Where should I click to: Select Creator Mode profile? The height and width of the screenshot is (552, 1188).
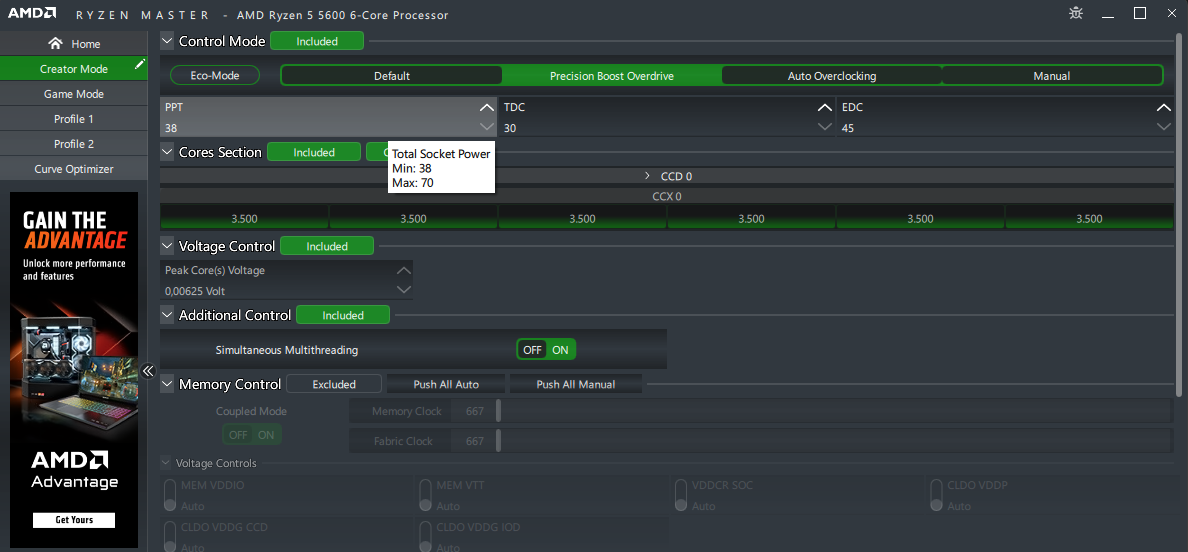click(73, 69)
